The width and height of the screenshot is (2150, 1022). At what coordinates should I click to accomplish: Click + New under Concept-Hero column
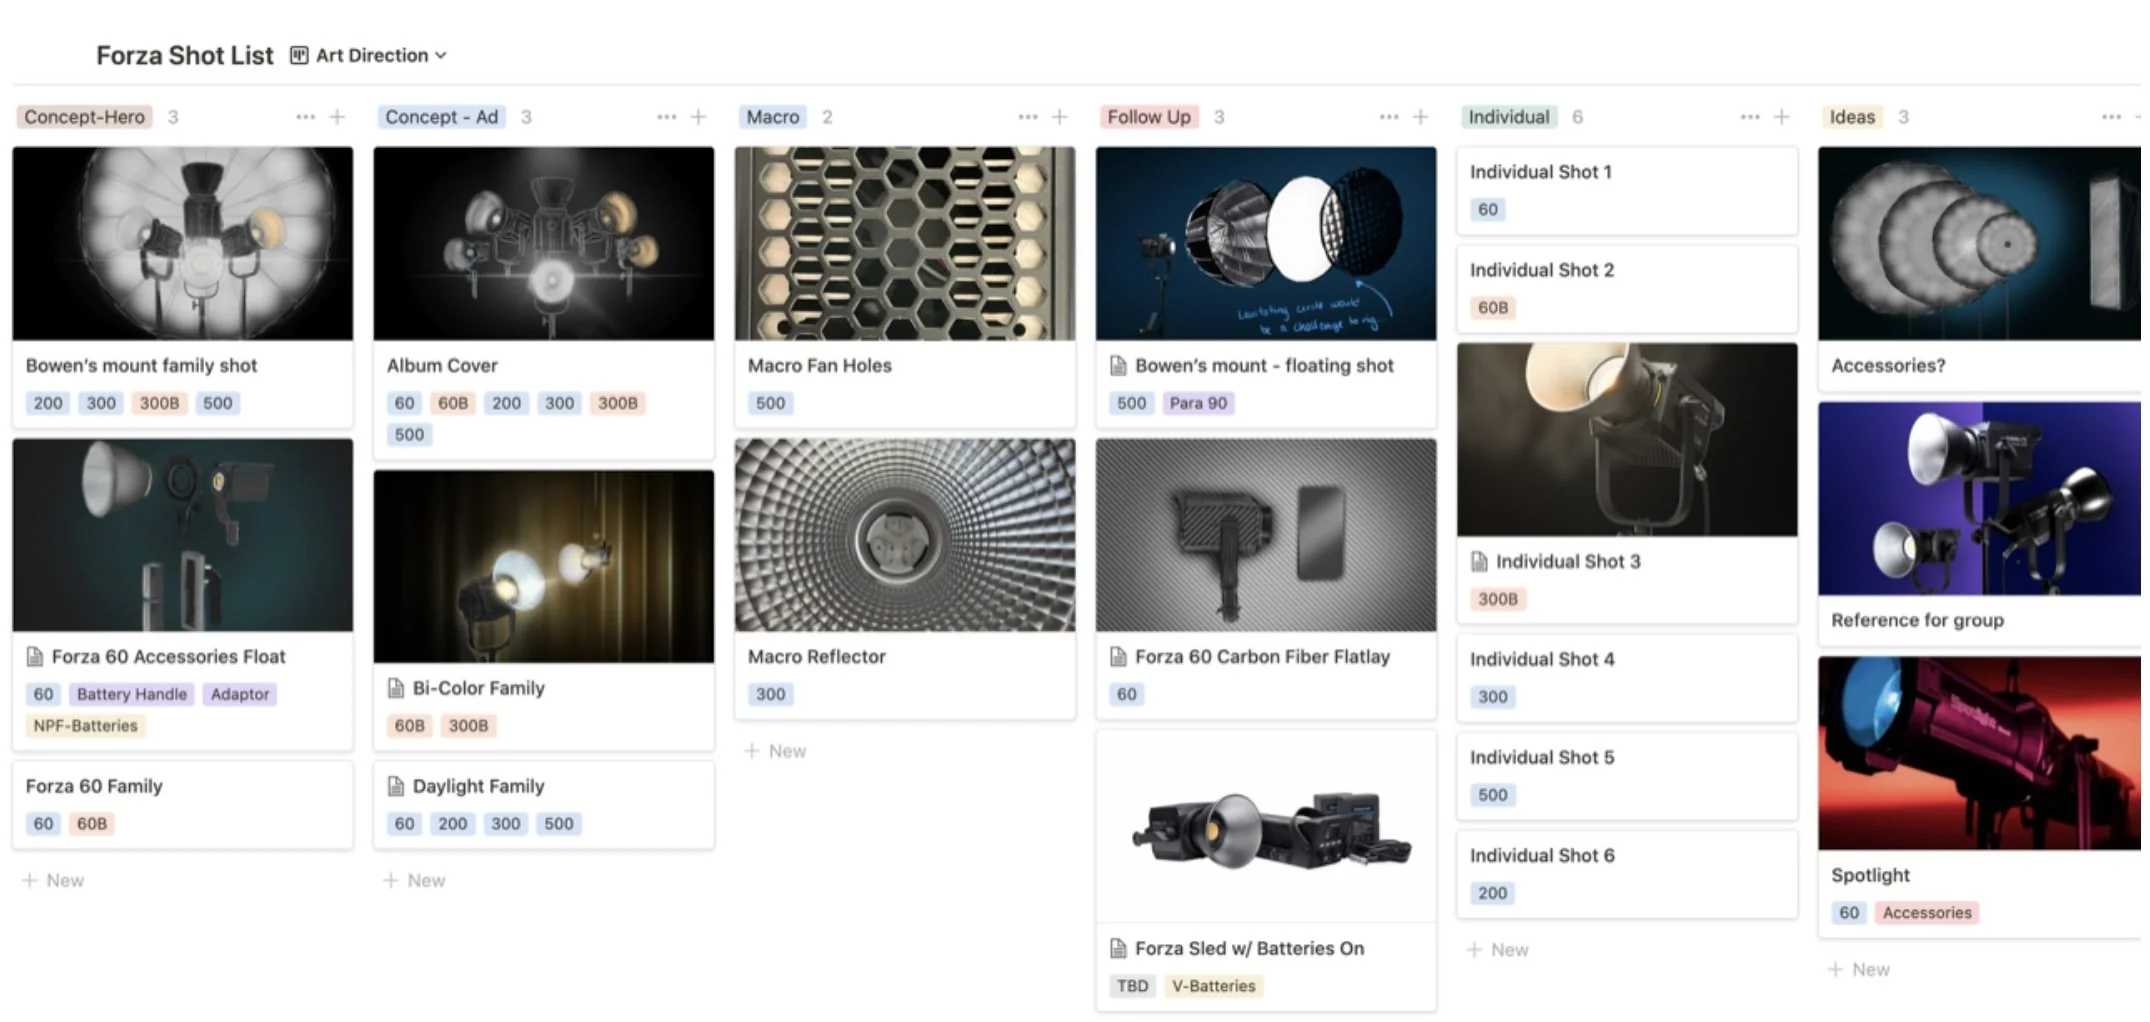click(53, 881)
